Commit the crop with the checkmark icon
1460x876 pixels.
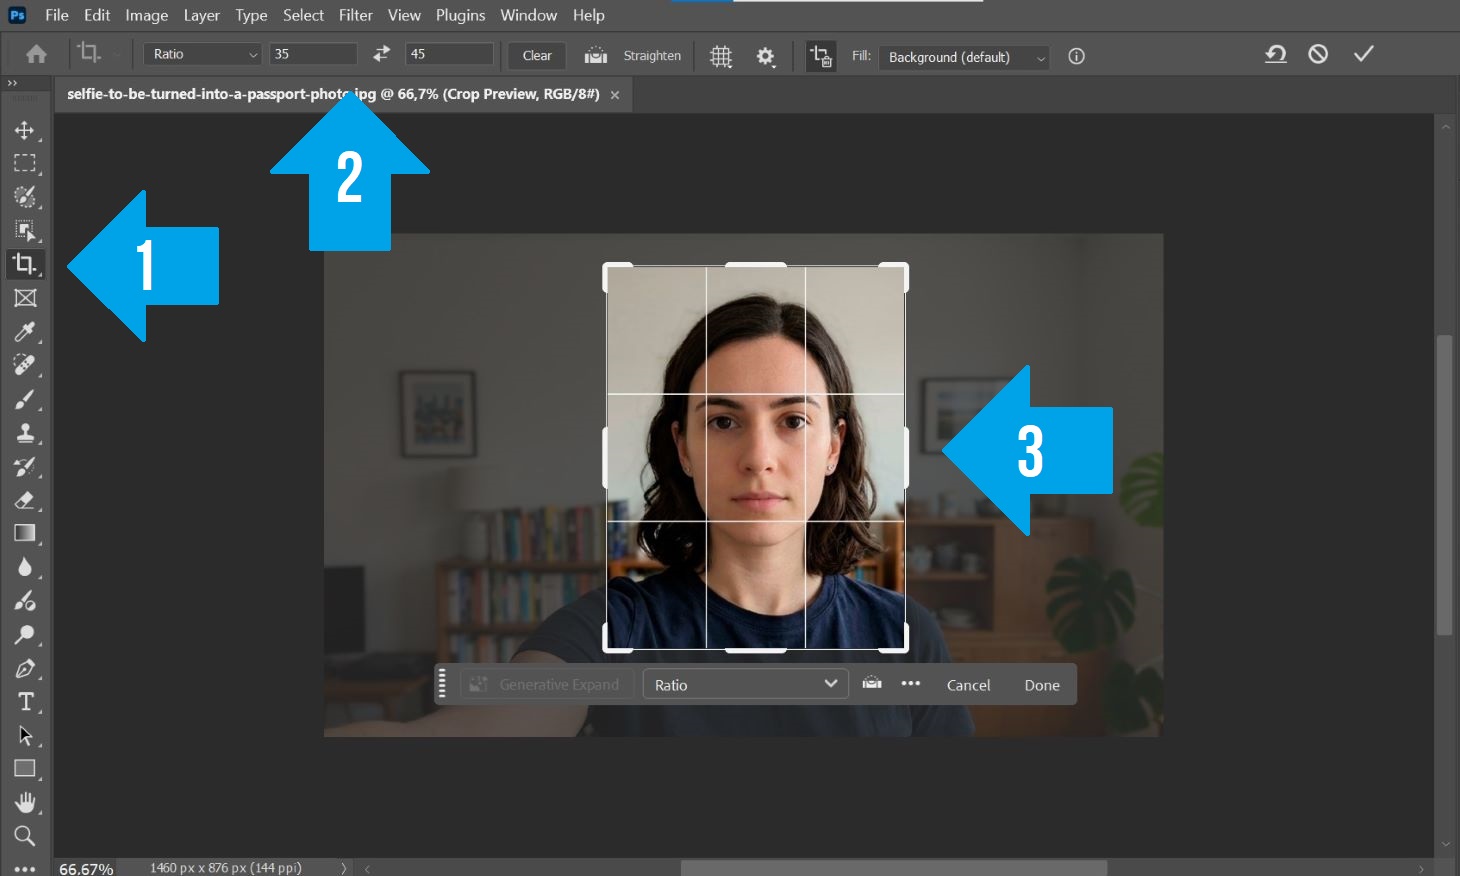click(x=1363, y=55)
